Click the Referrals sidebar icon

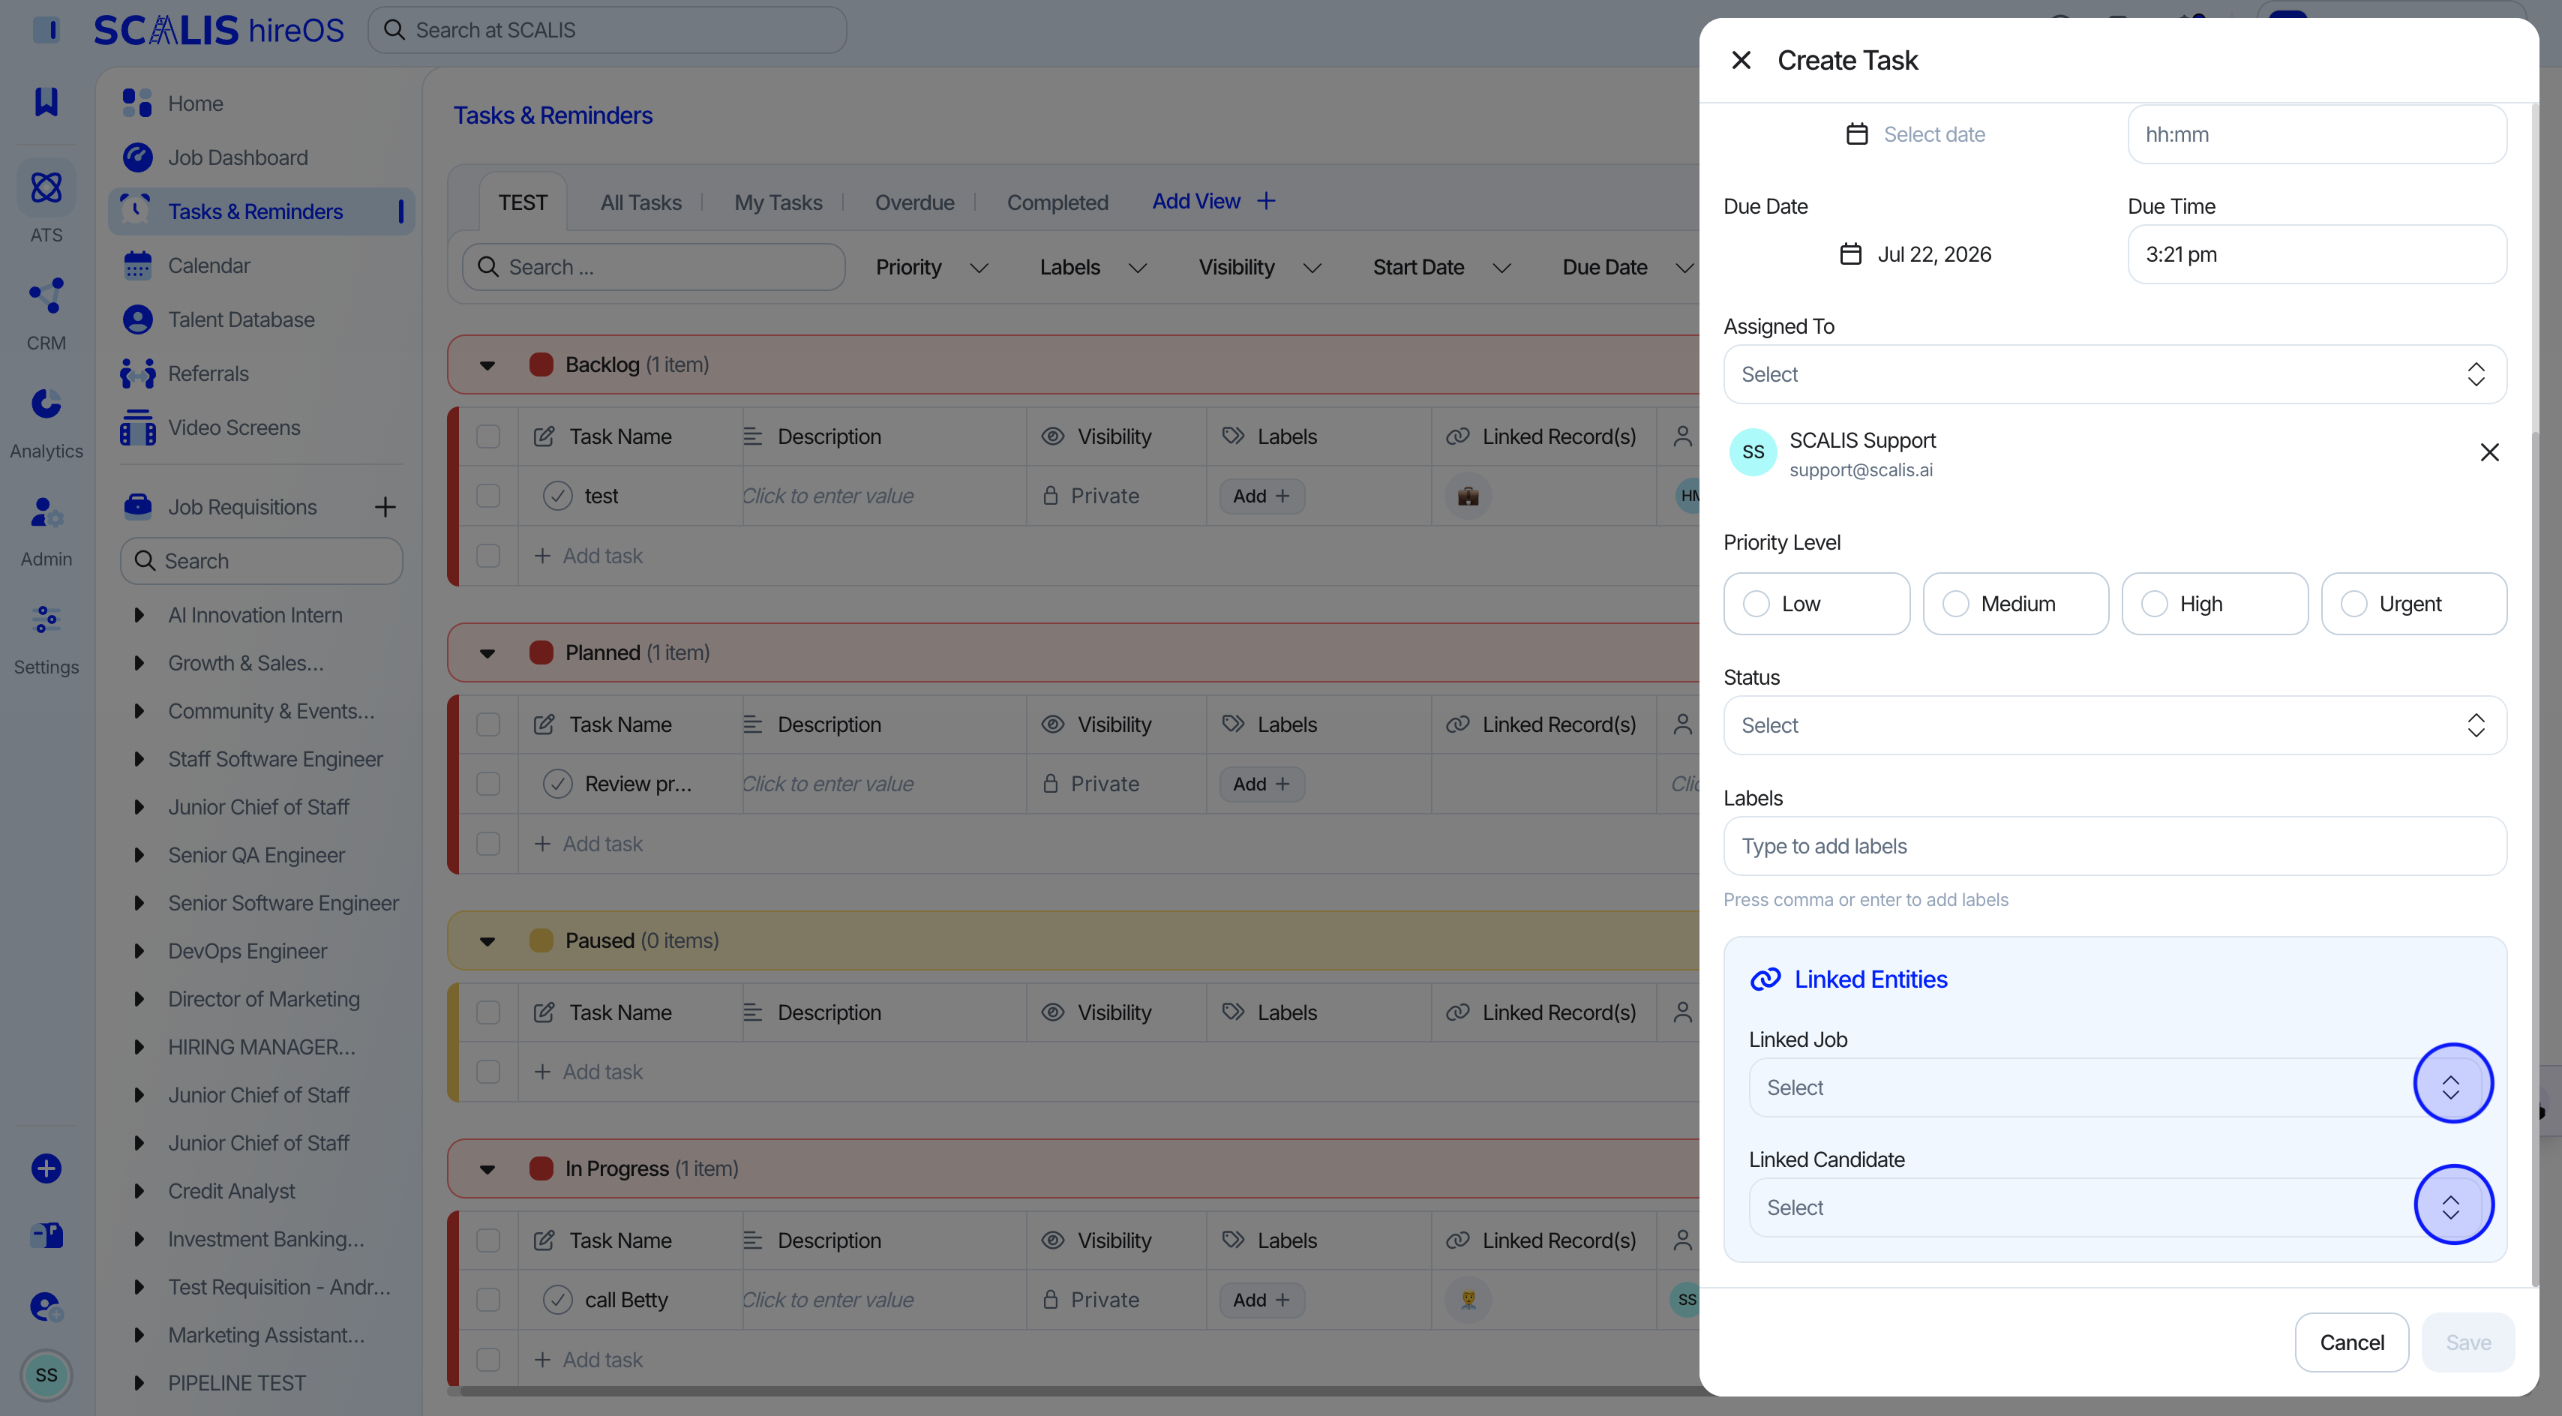(x=137, y=373)
